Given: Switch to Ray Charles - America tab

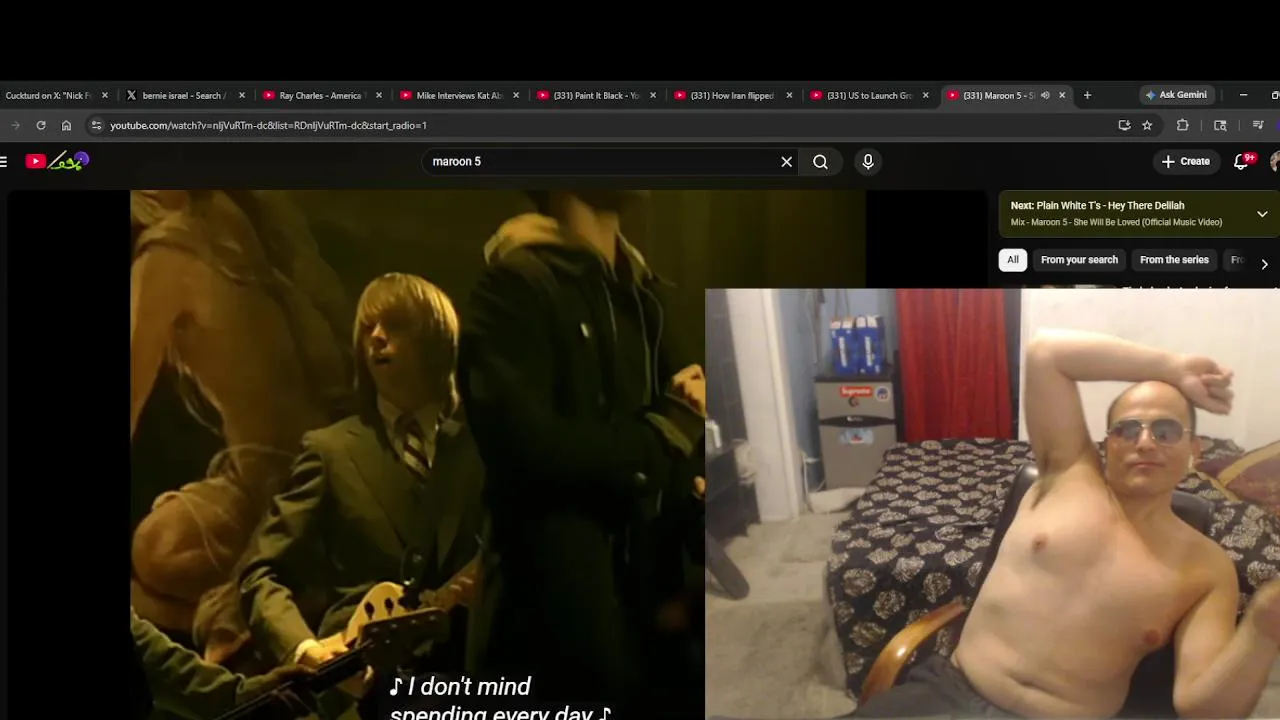Looking at the screenshot, I should click(320, 95).
